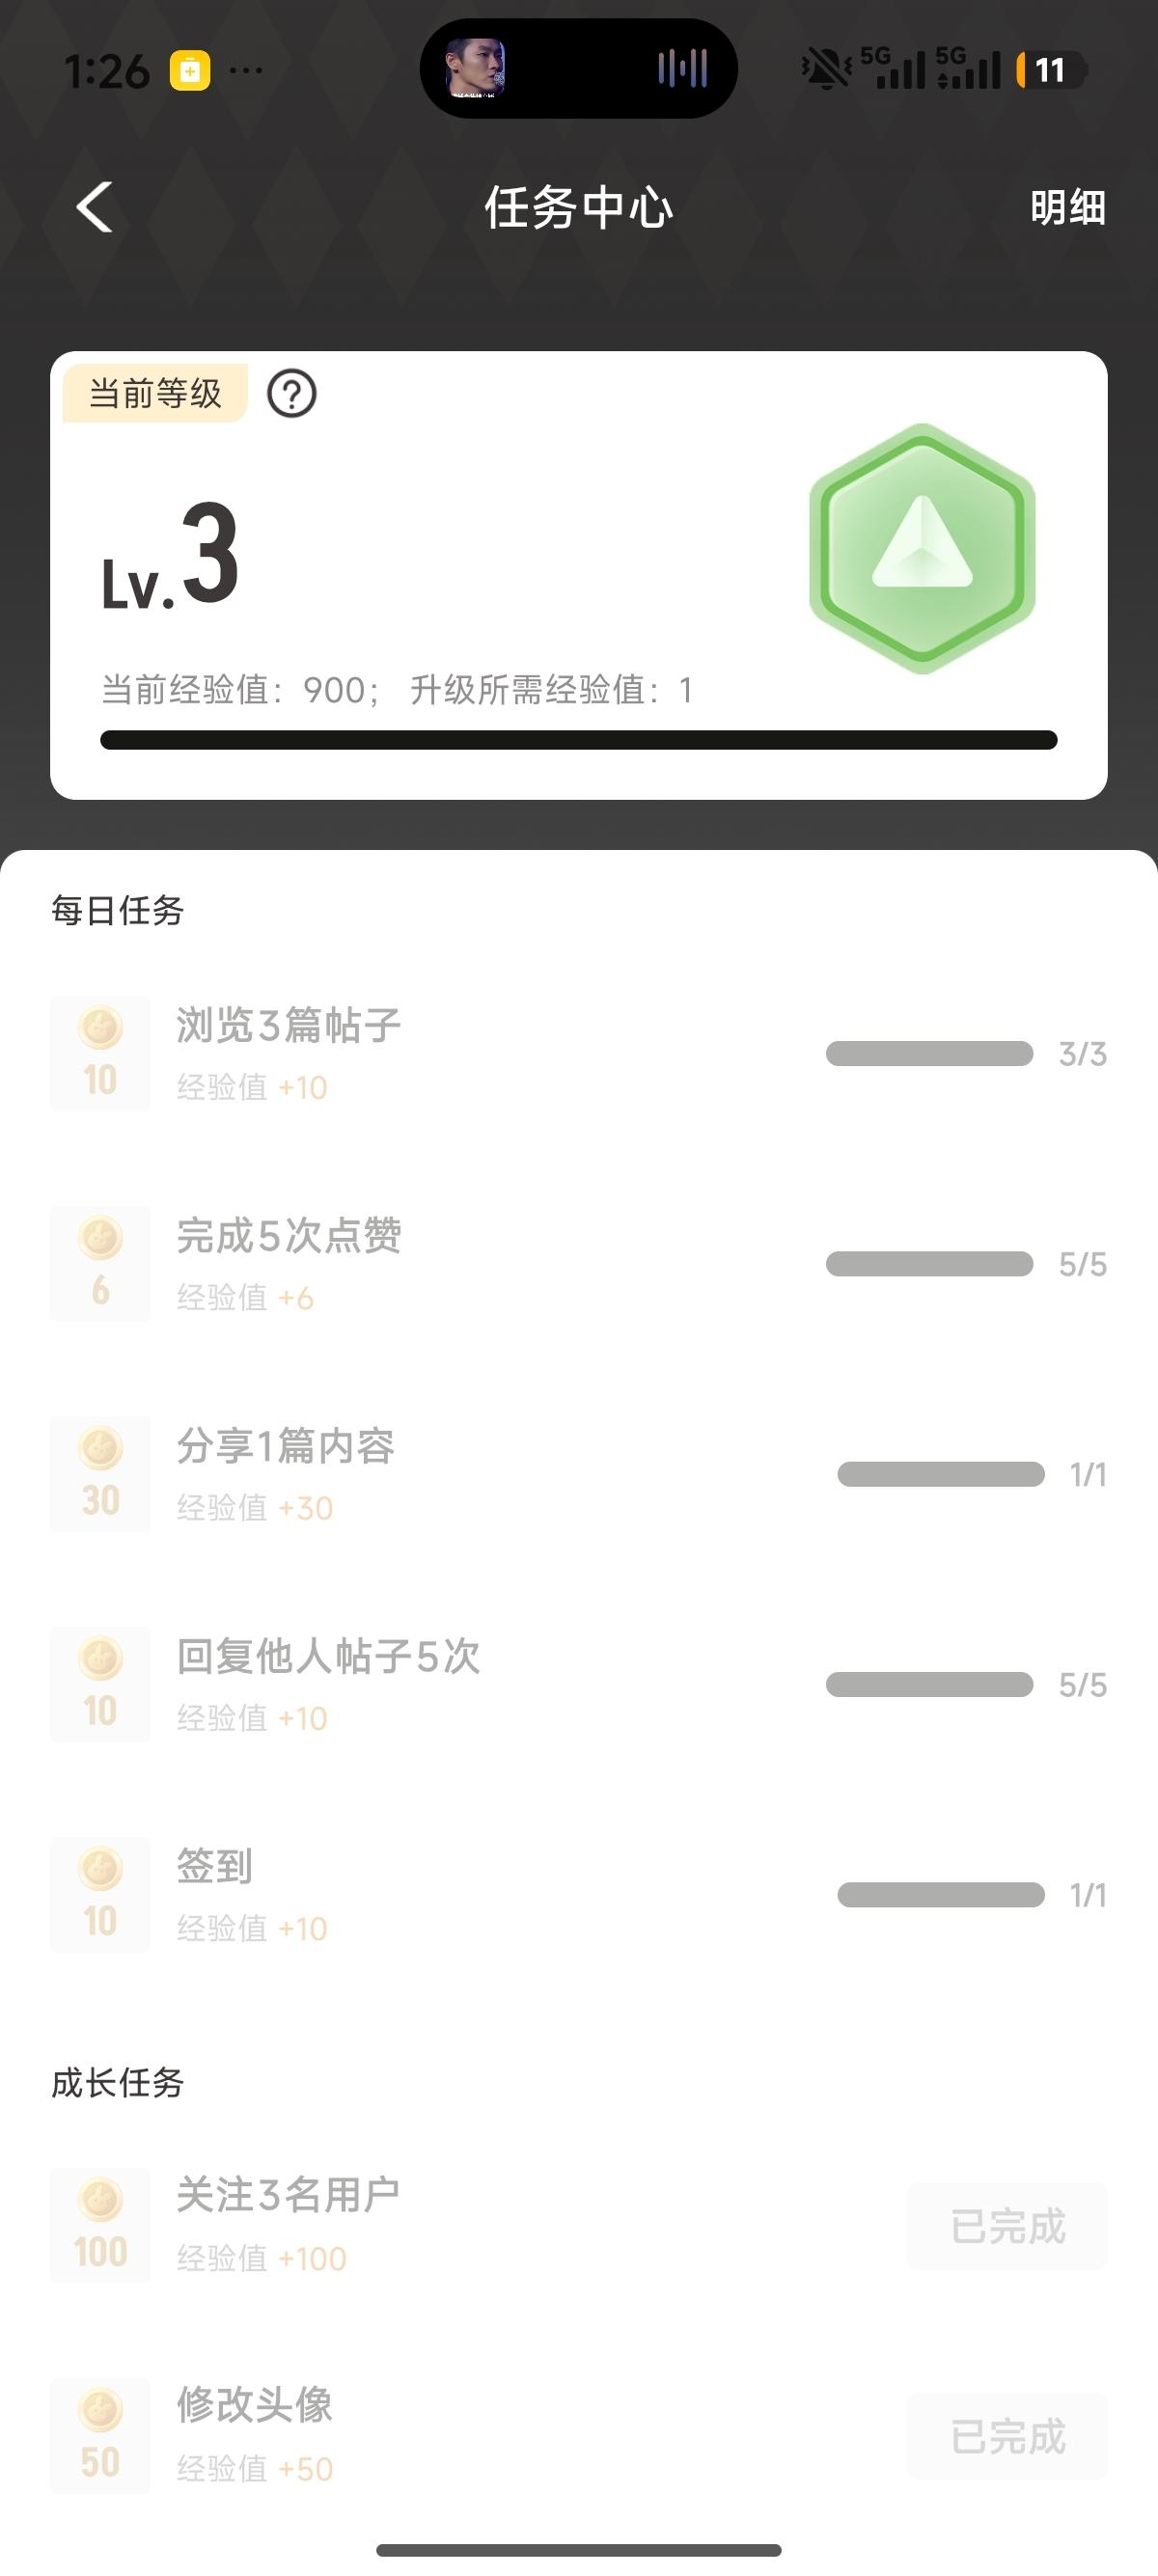
Task: Tap the level help question mark icon
Action: (x=292, y=394)
